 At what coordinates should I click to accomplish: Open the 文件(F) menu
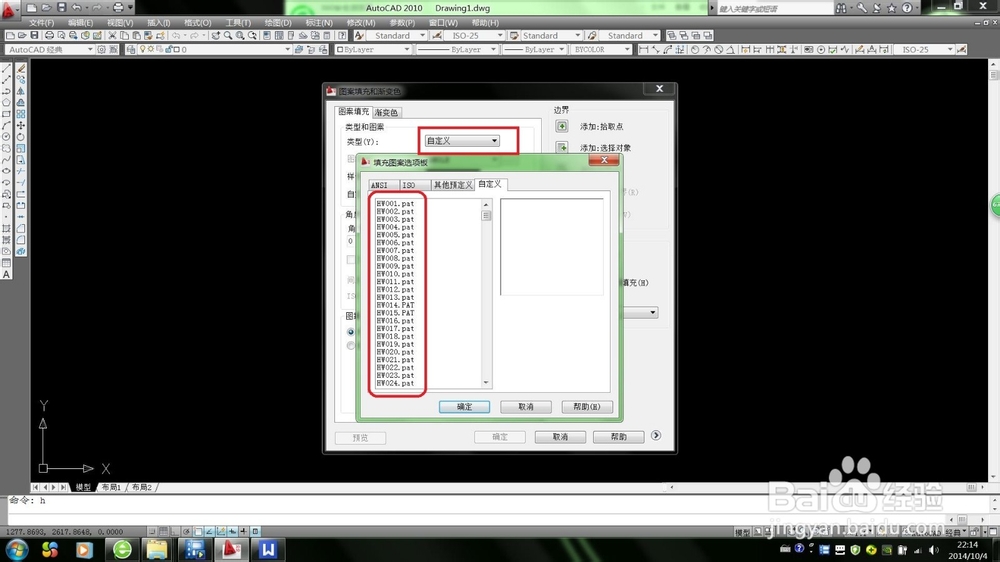41,22
